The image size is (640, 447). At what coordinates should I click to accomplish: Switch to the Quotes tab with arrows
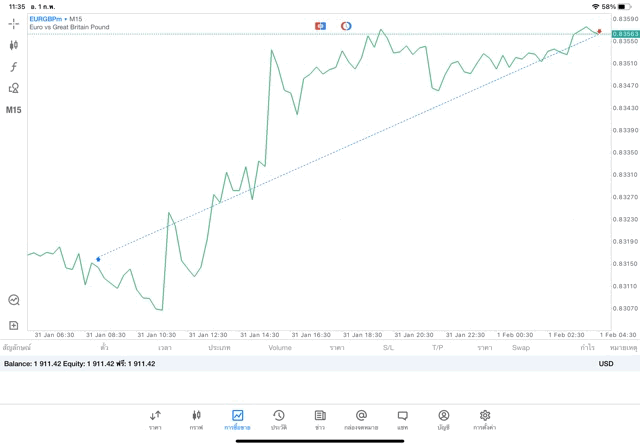tap(155, 419)
